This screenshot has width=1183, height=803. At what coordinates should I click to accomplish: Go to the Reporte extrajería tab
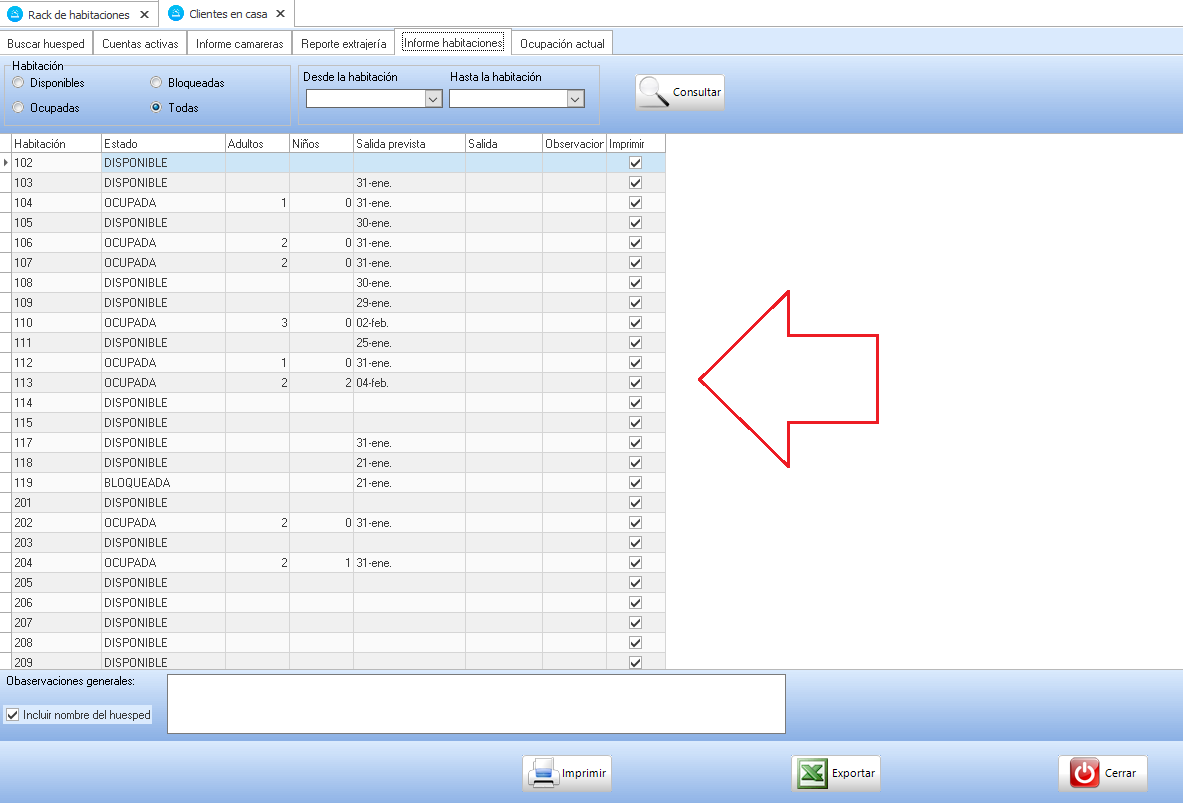click(343, 44)
